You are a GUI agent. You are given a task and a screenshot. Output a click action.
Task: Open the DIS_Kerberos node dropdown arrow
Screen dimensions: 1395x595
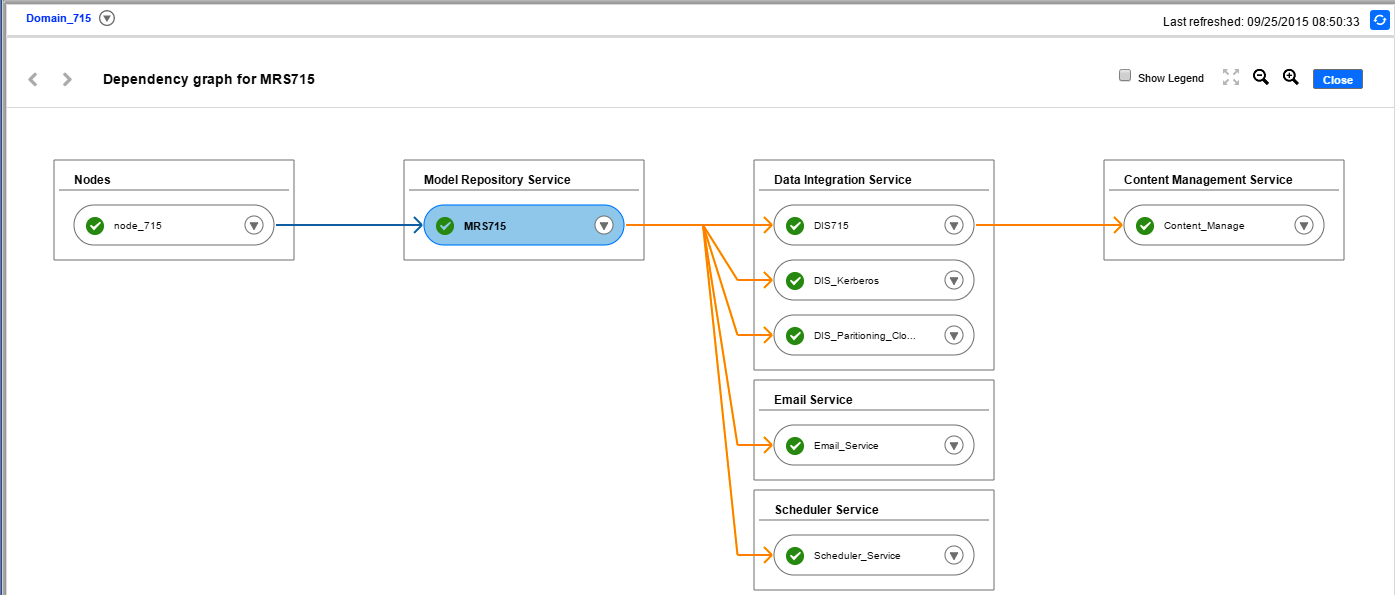pyautogui.click(x=953, y=281)
